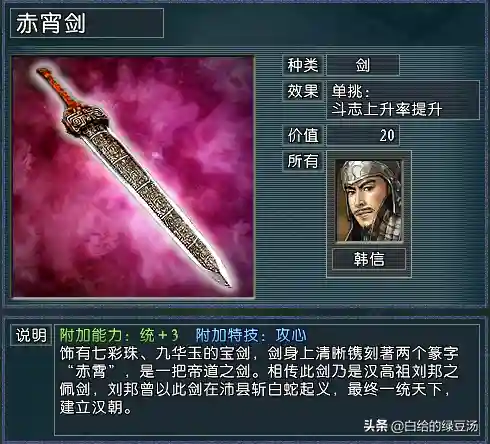Click the sword blade tip in artwork
The image size is (490, 444).
pyautogui.click(x=222, y=278)
